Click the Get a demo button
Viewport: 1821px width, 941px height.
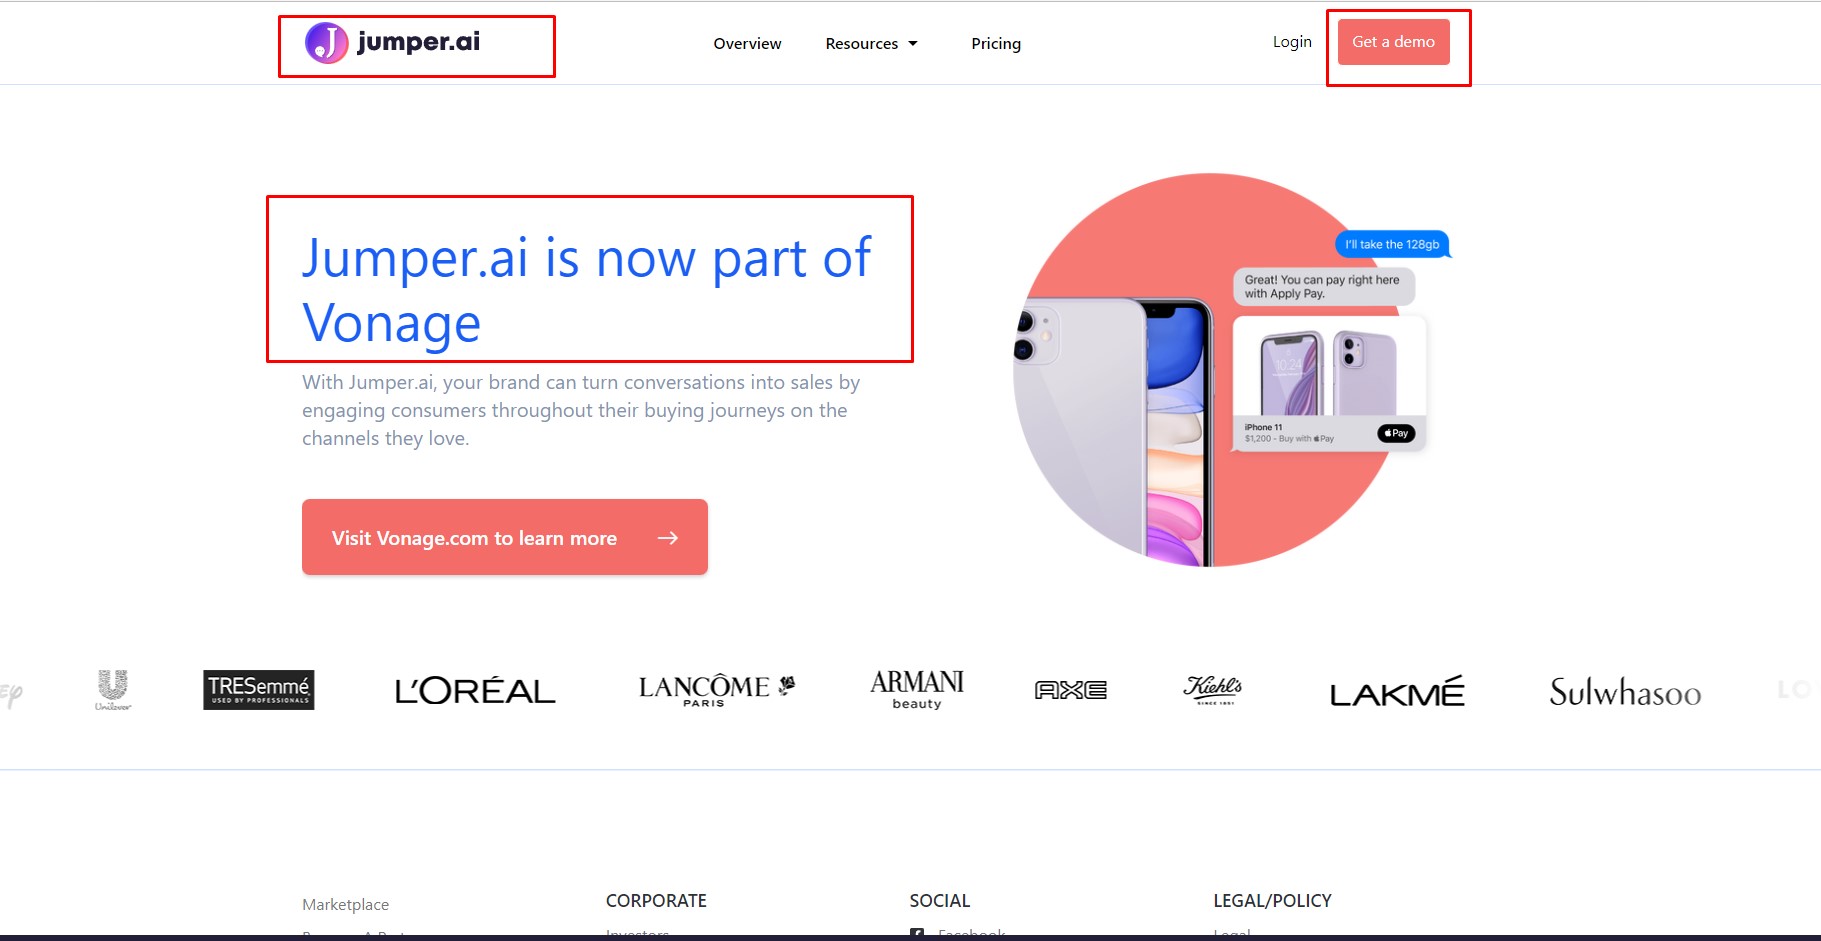pyautogui.click(x=1394, y=42)
